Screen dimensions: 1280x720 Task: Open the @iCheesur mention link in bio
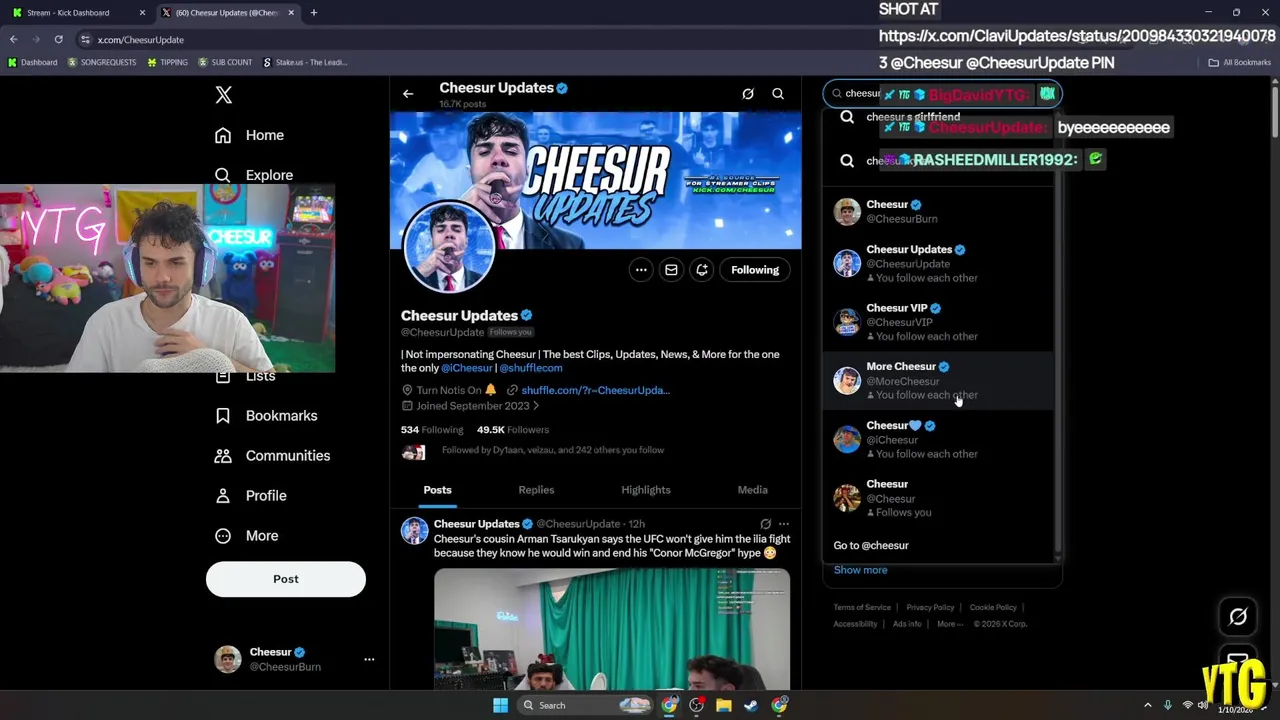(x=467, y=368)
